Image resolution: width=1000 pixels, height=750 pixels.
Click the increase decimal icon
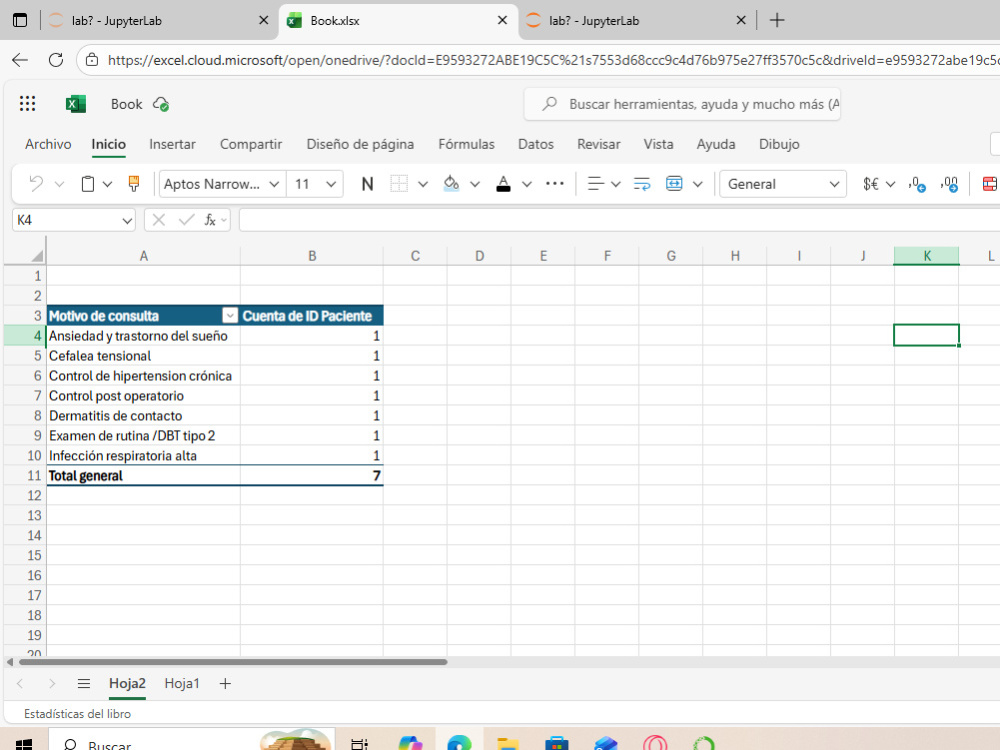[x=949, y=184]
